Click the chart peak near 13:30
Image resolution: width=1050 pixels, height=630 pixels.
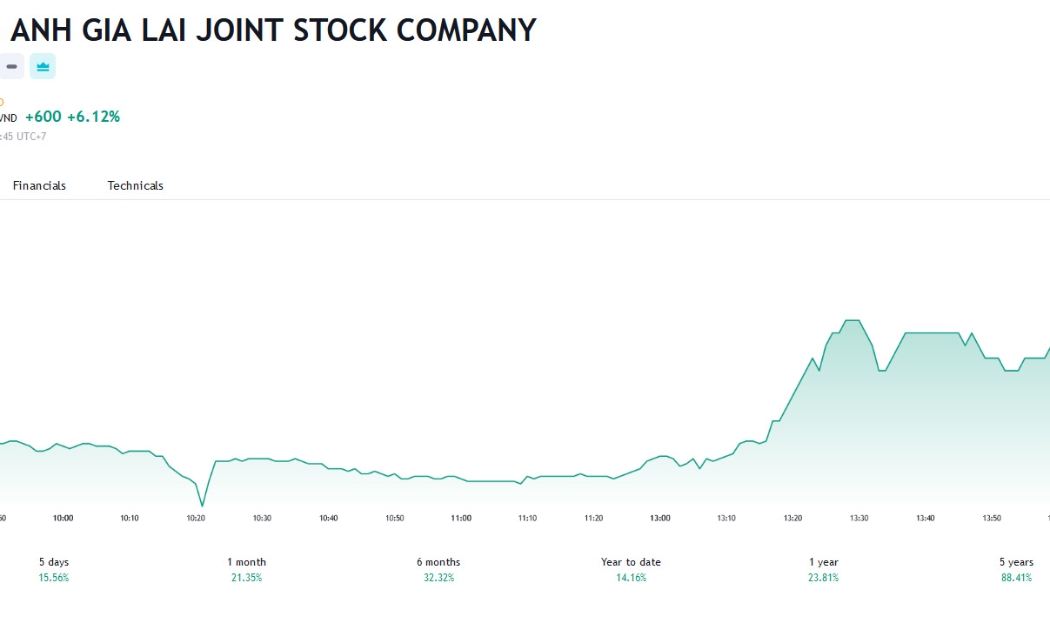[x=852, y=321]
